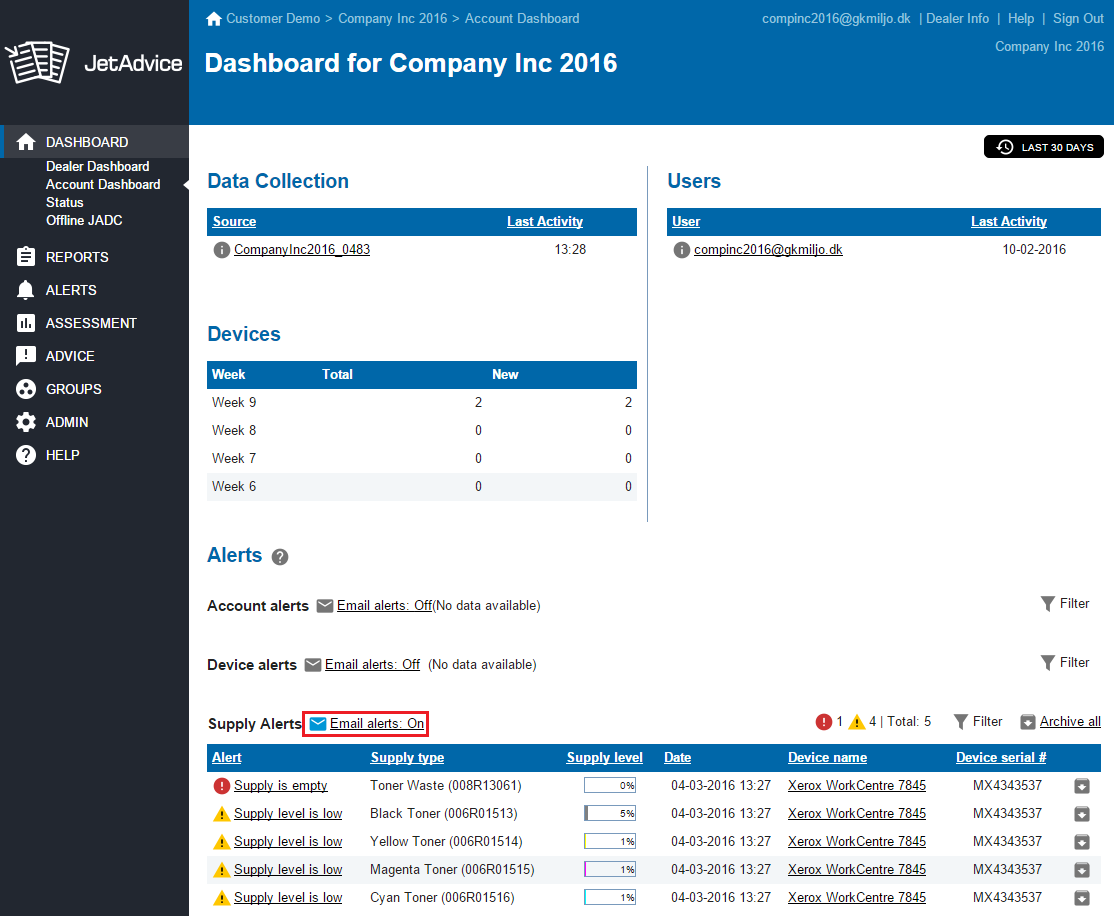Click the home icon in breadcrumb
Image resolution: width=1114 pixels, height=916 pixels.
213,19
